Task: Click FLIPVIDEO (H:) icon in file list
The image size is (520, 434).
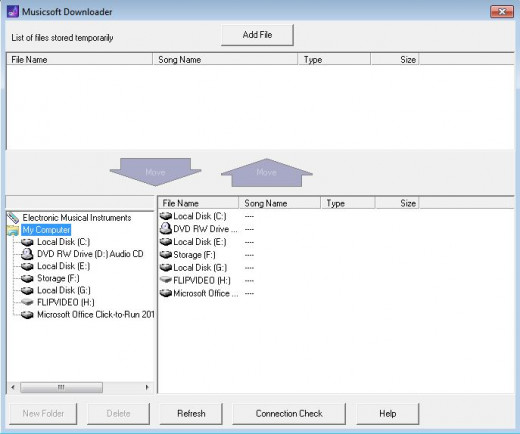Action: click(x=166, y=280)
